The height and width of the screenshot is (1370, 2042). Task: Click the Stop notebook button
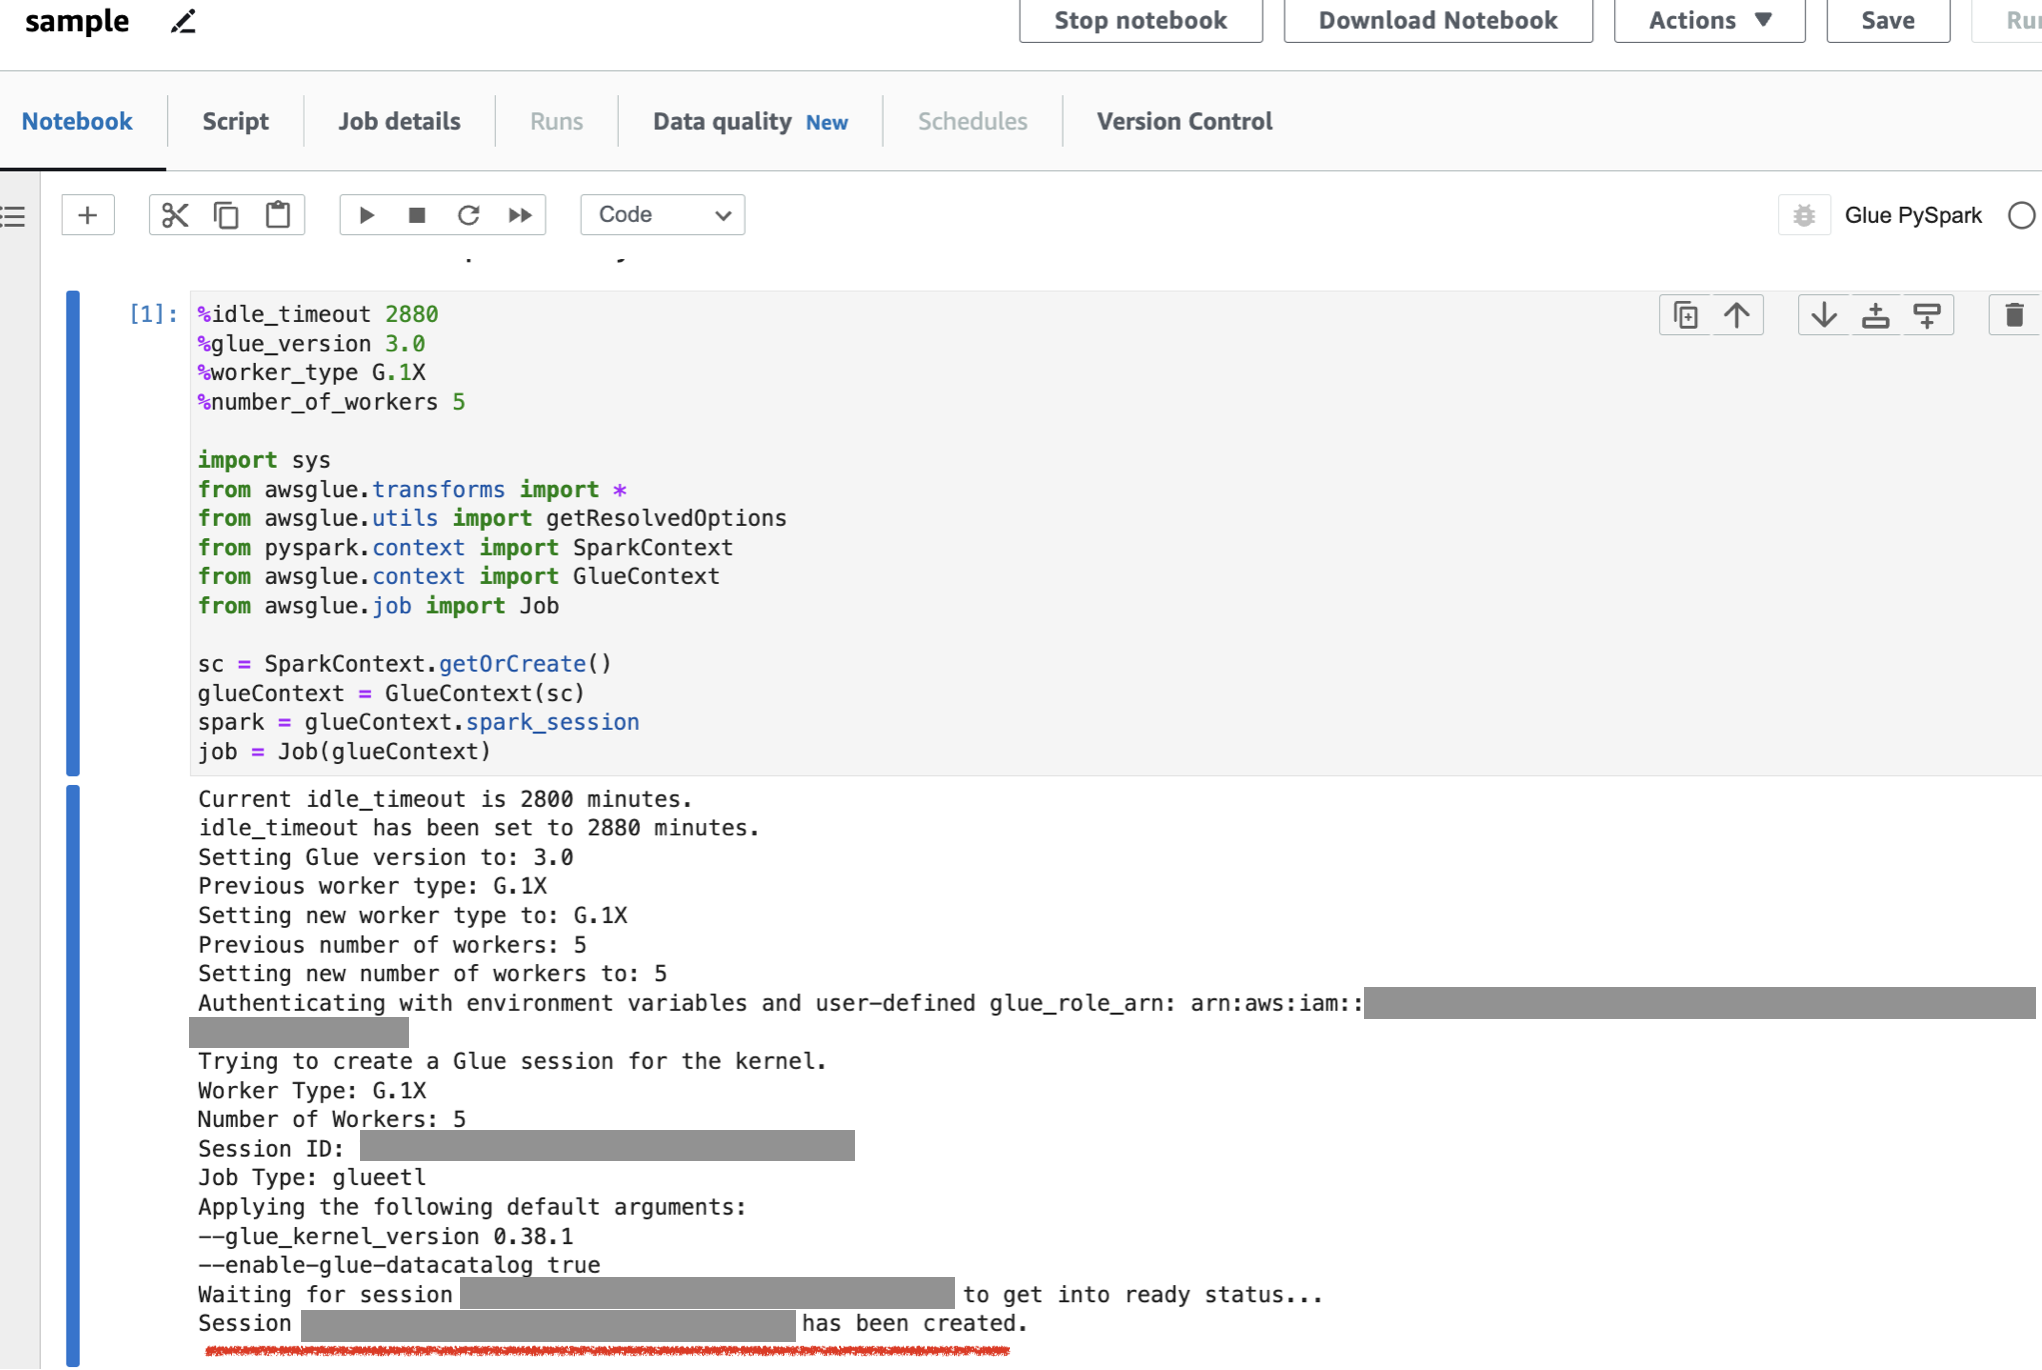(1139, 20)
